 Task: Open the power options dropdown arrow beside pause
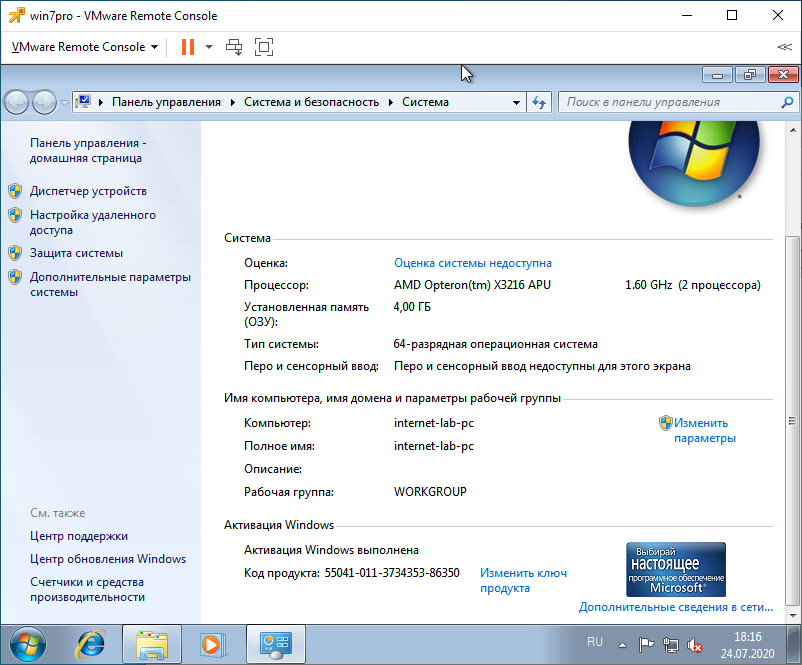209,47
